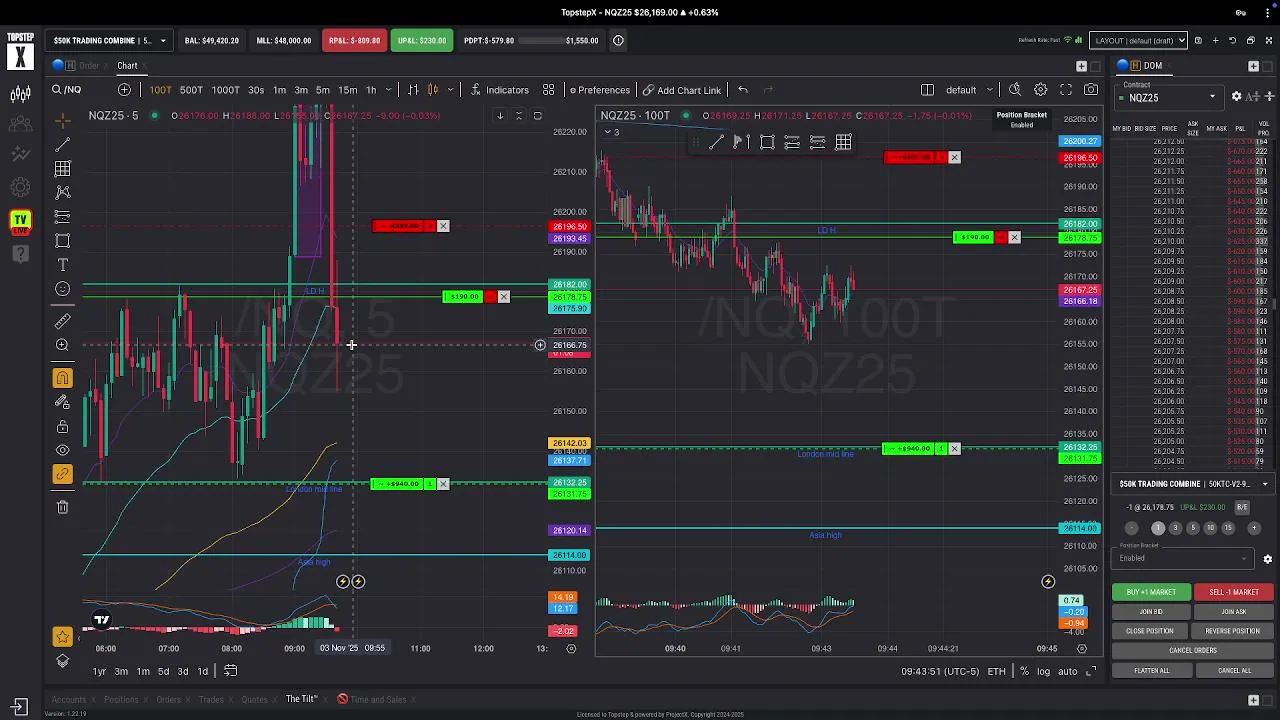Open the layout templates grid icon
The height and width of the screenshot is (720, 1280).
549,90
